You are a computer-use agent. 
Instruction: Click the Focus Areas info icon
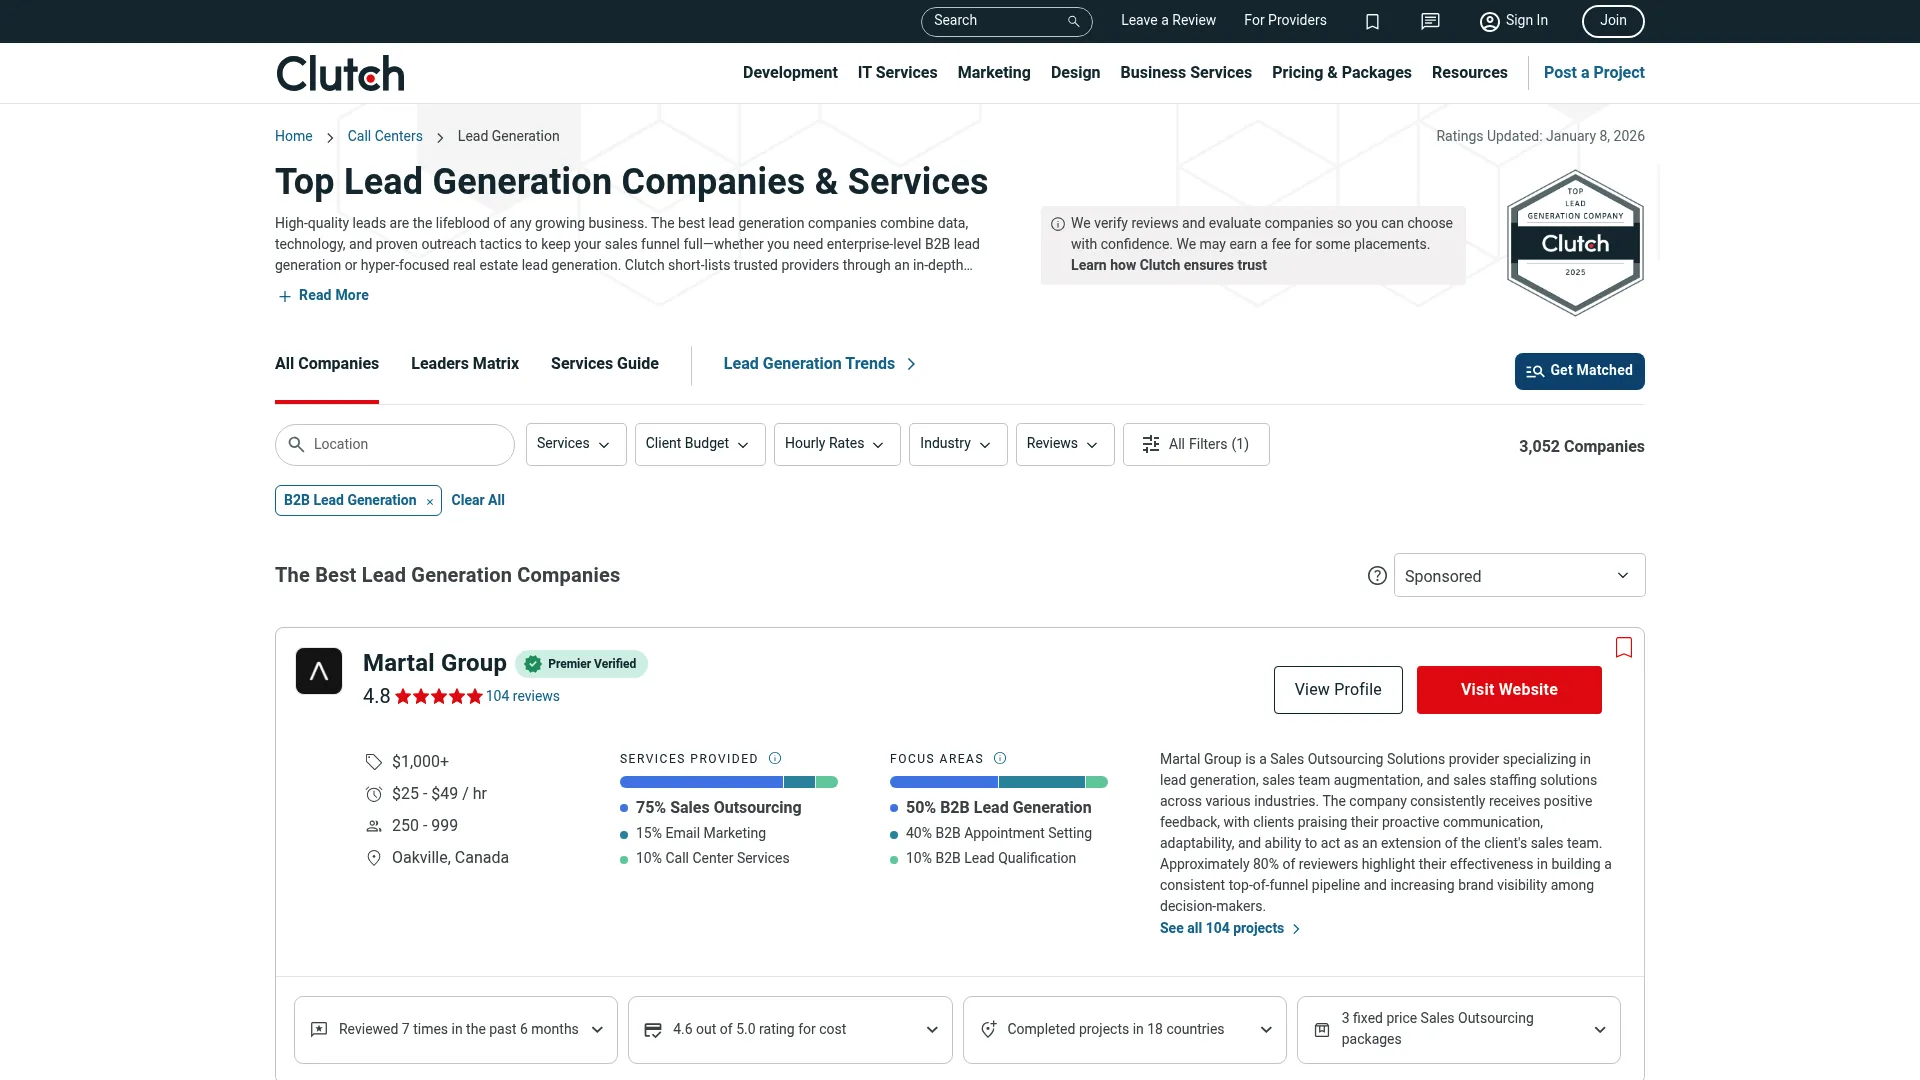(x=1000, y=758)
